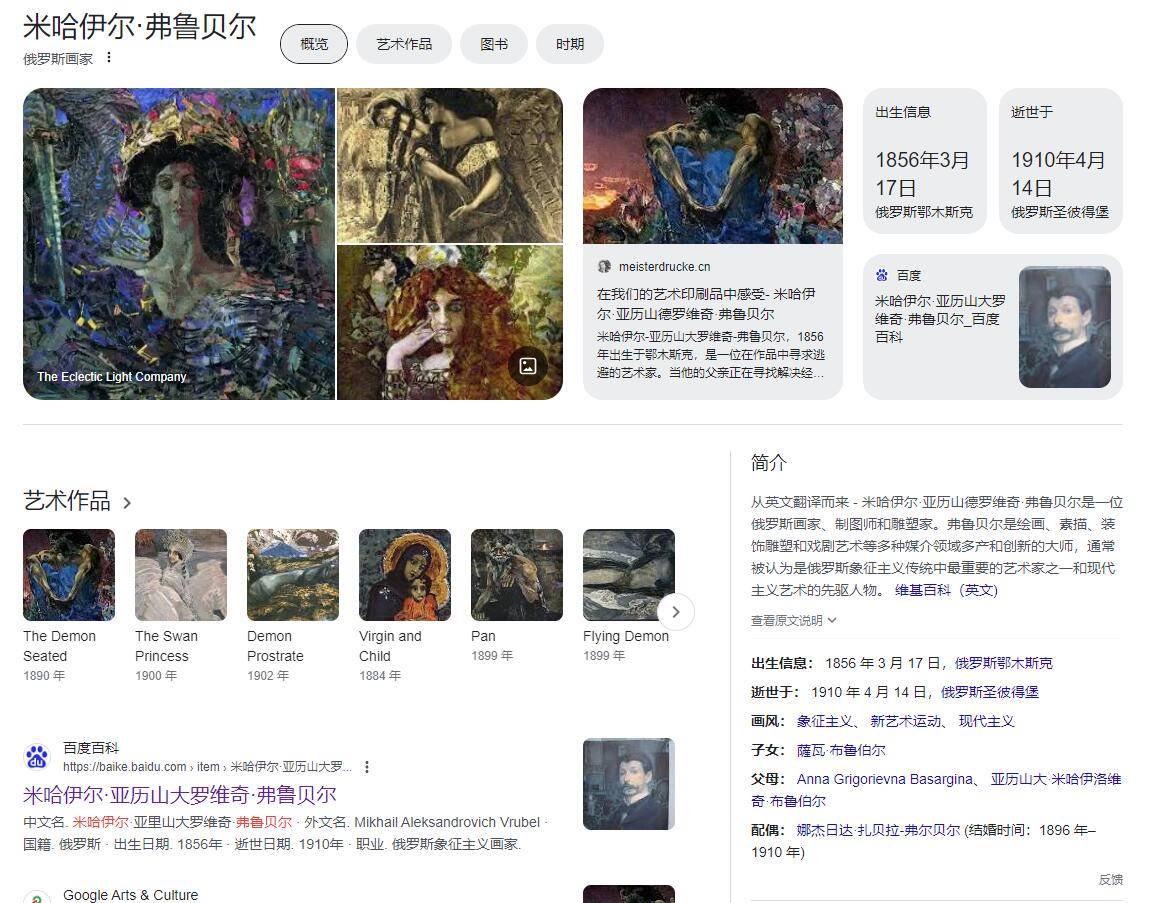
Task: Click the 萨瓦·布鲁伯尔 child link
Action: pyautogui.click(x=841, y=751)
